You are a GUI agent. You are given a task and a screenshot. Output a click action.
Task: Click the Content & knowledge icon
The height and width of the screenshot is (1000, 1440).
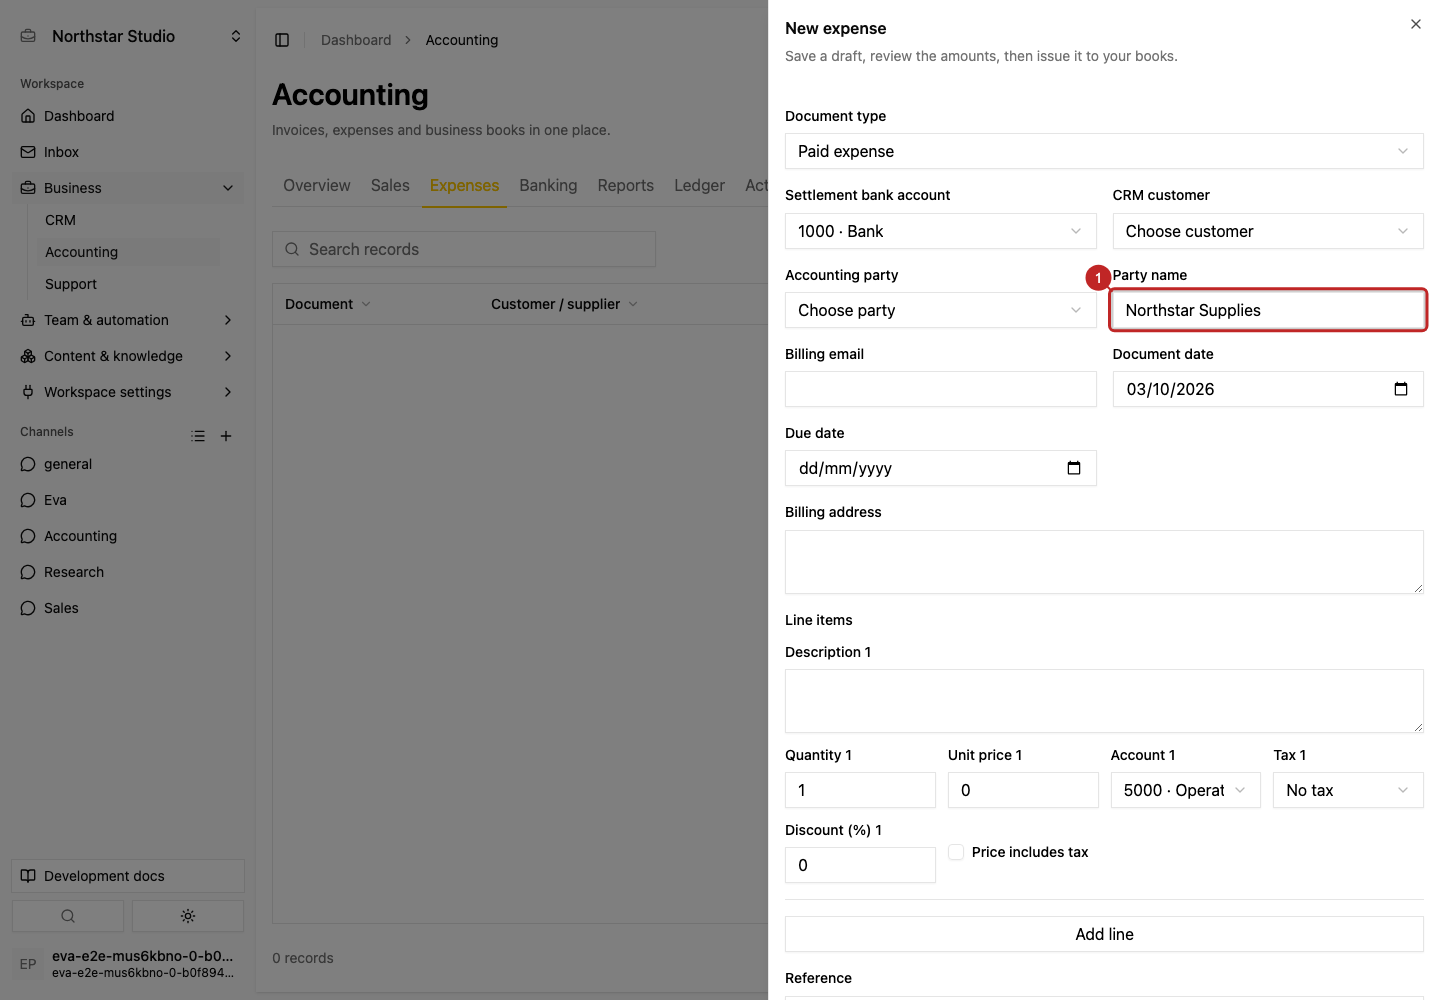tap(28, 356)
